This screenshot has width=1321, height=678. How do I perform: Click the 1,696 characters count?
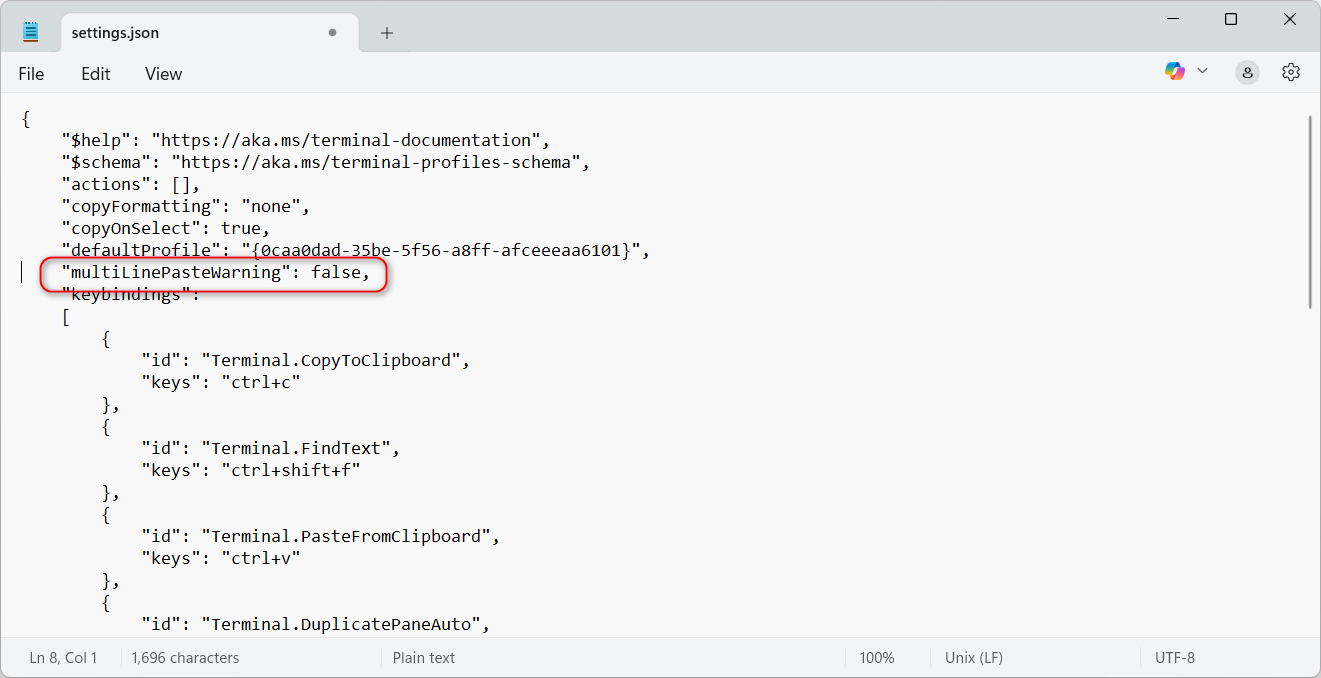(x=185, y=658)
